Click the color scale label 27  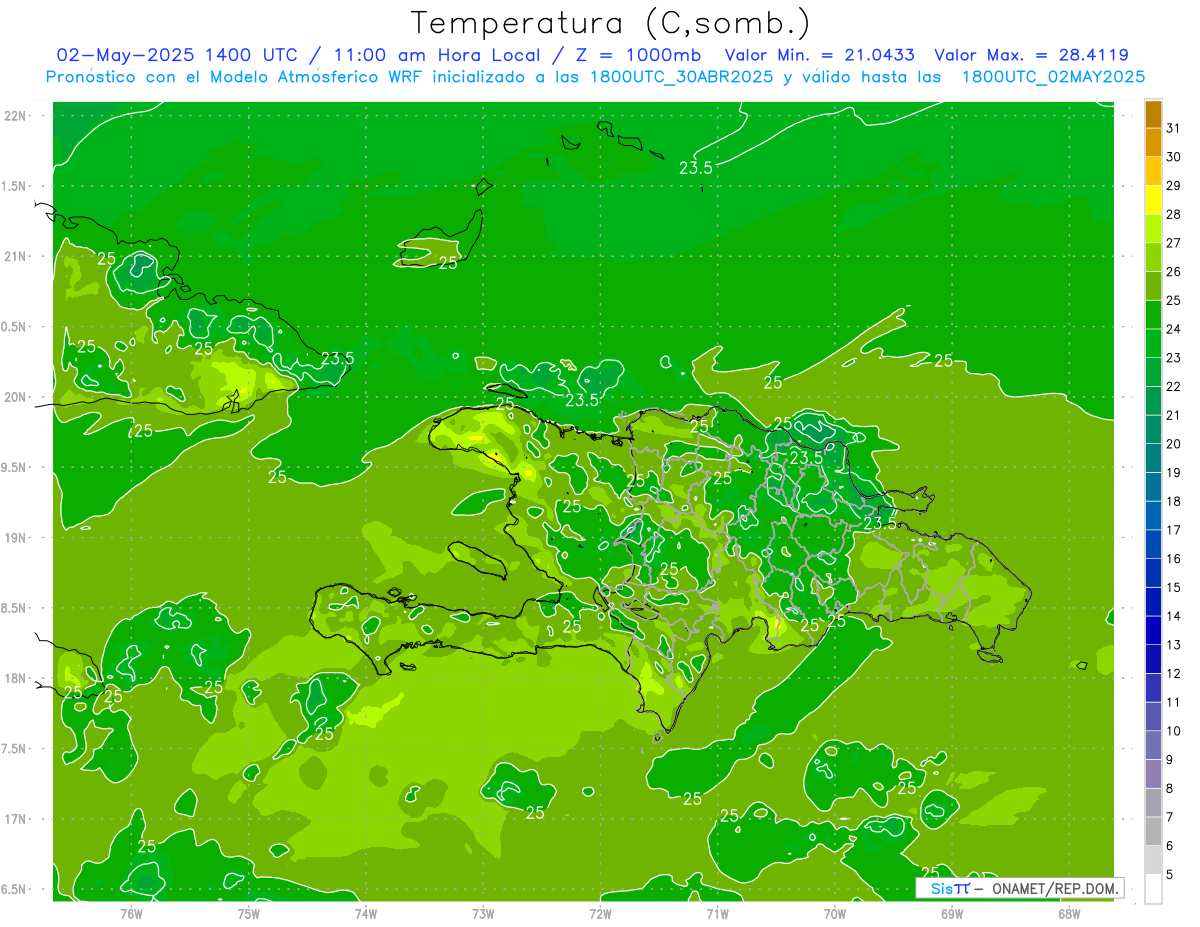coord(1174,243)
